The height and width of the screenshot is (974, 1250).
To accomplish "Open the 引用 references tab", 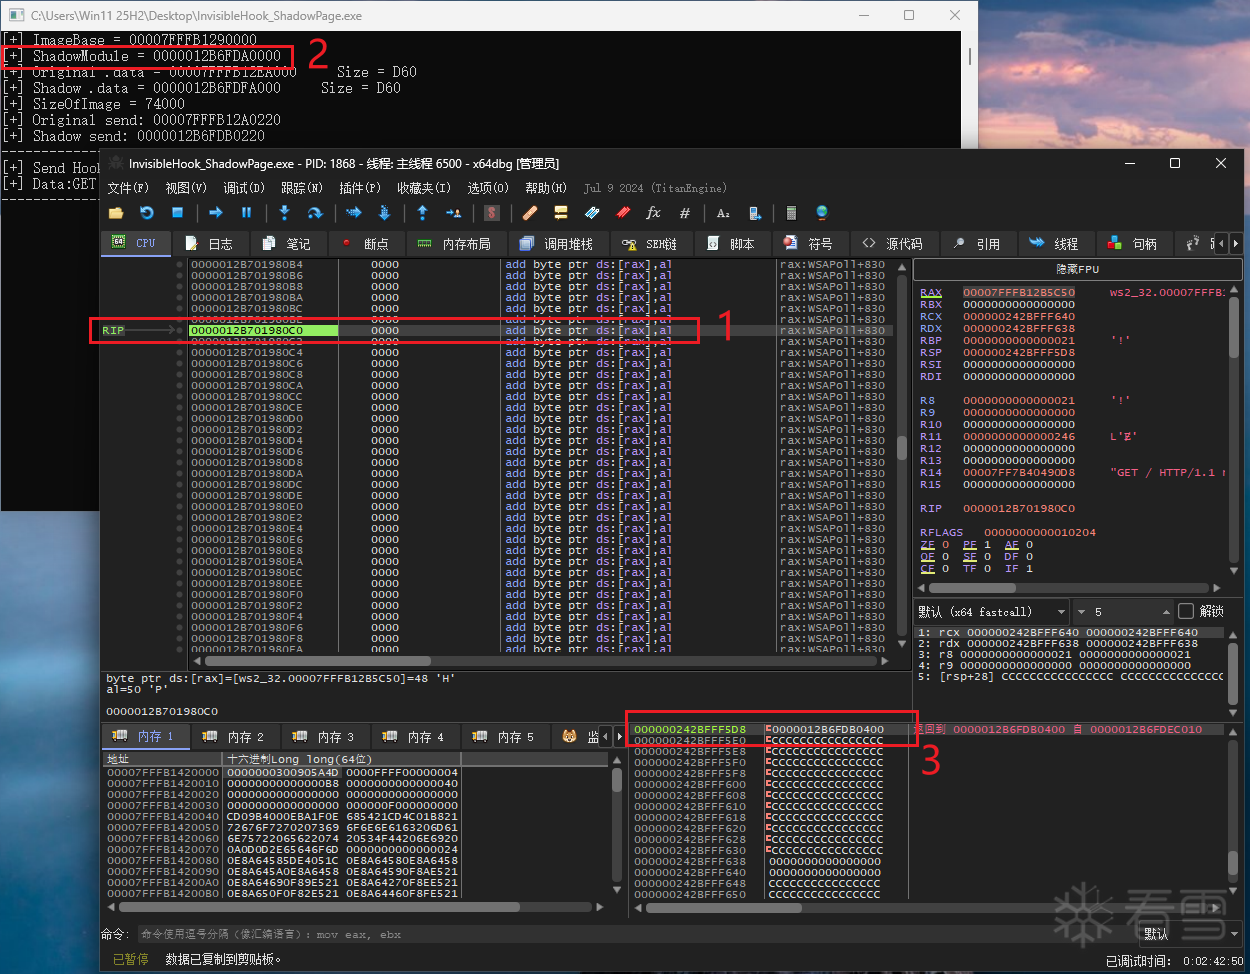I will coord(977,243).
